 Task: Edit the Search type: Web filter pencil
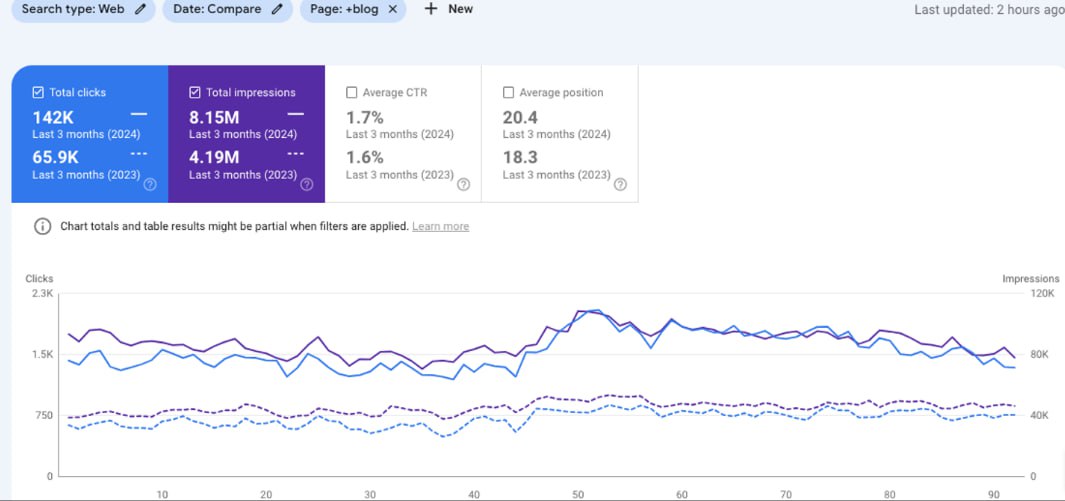click(140, 9)
